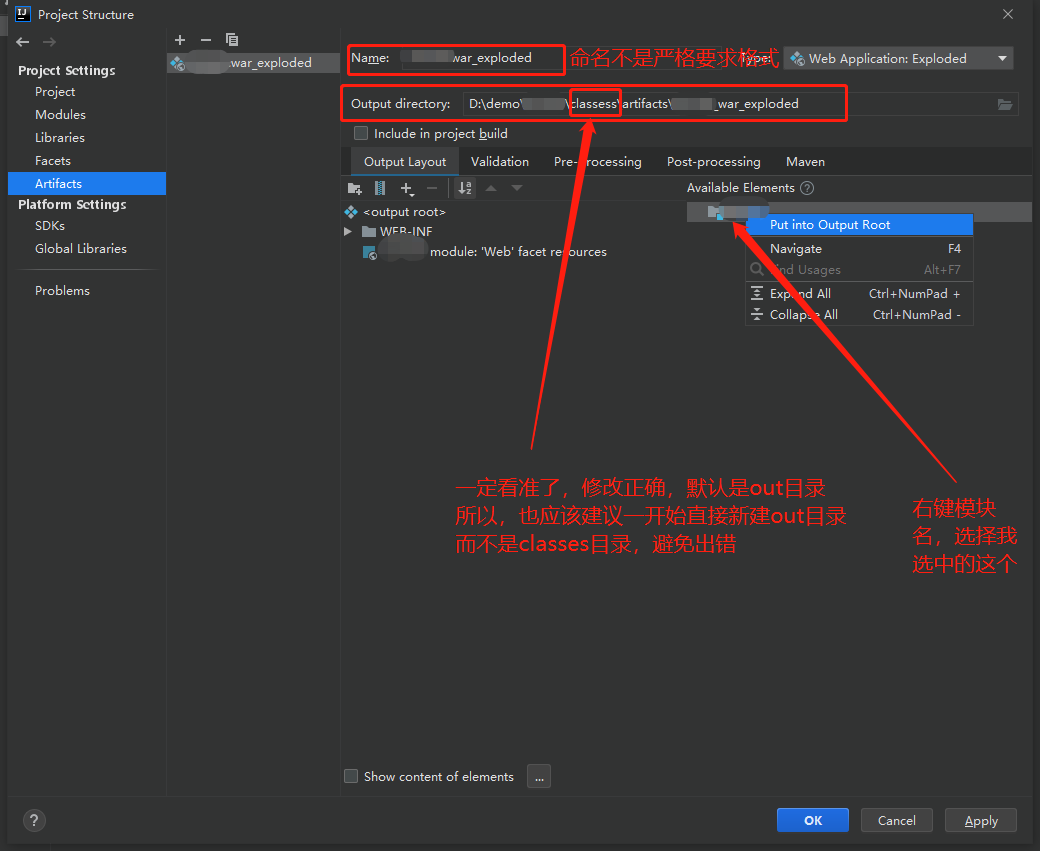Image resolution: width=1040 pixels, height=851 pixels.
Task: Open Facets settings page
Action: [52, 161]
